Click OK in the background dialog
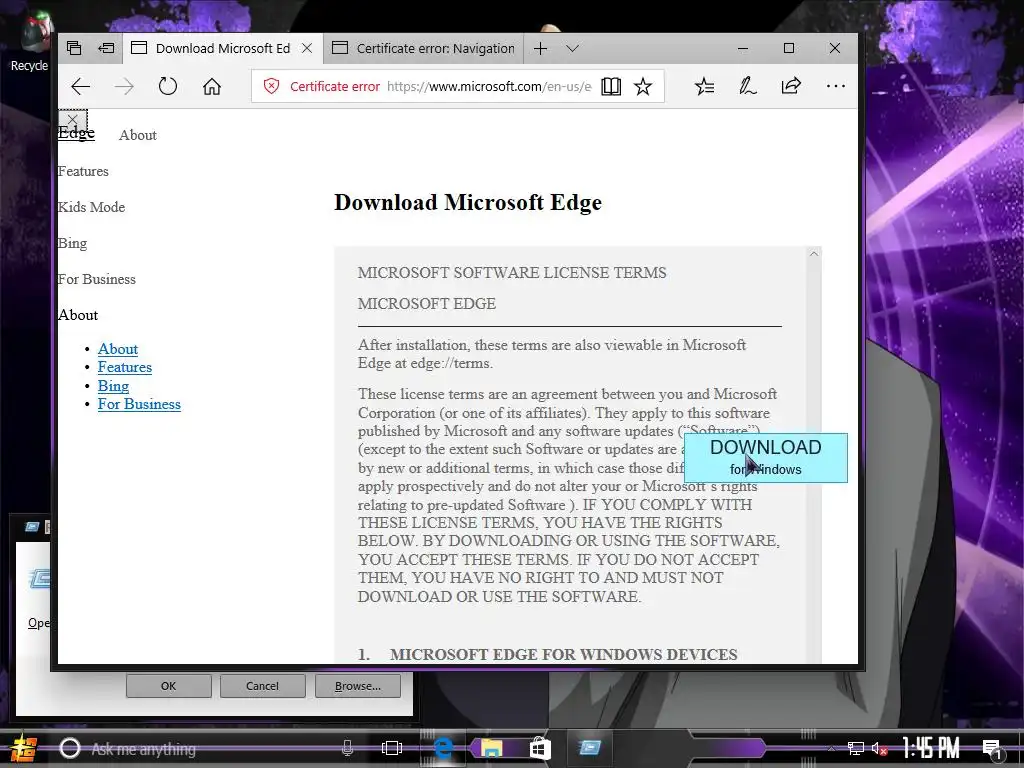 pos(168,686)
